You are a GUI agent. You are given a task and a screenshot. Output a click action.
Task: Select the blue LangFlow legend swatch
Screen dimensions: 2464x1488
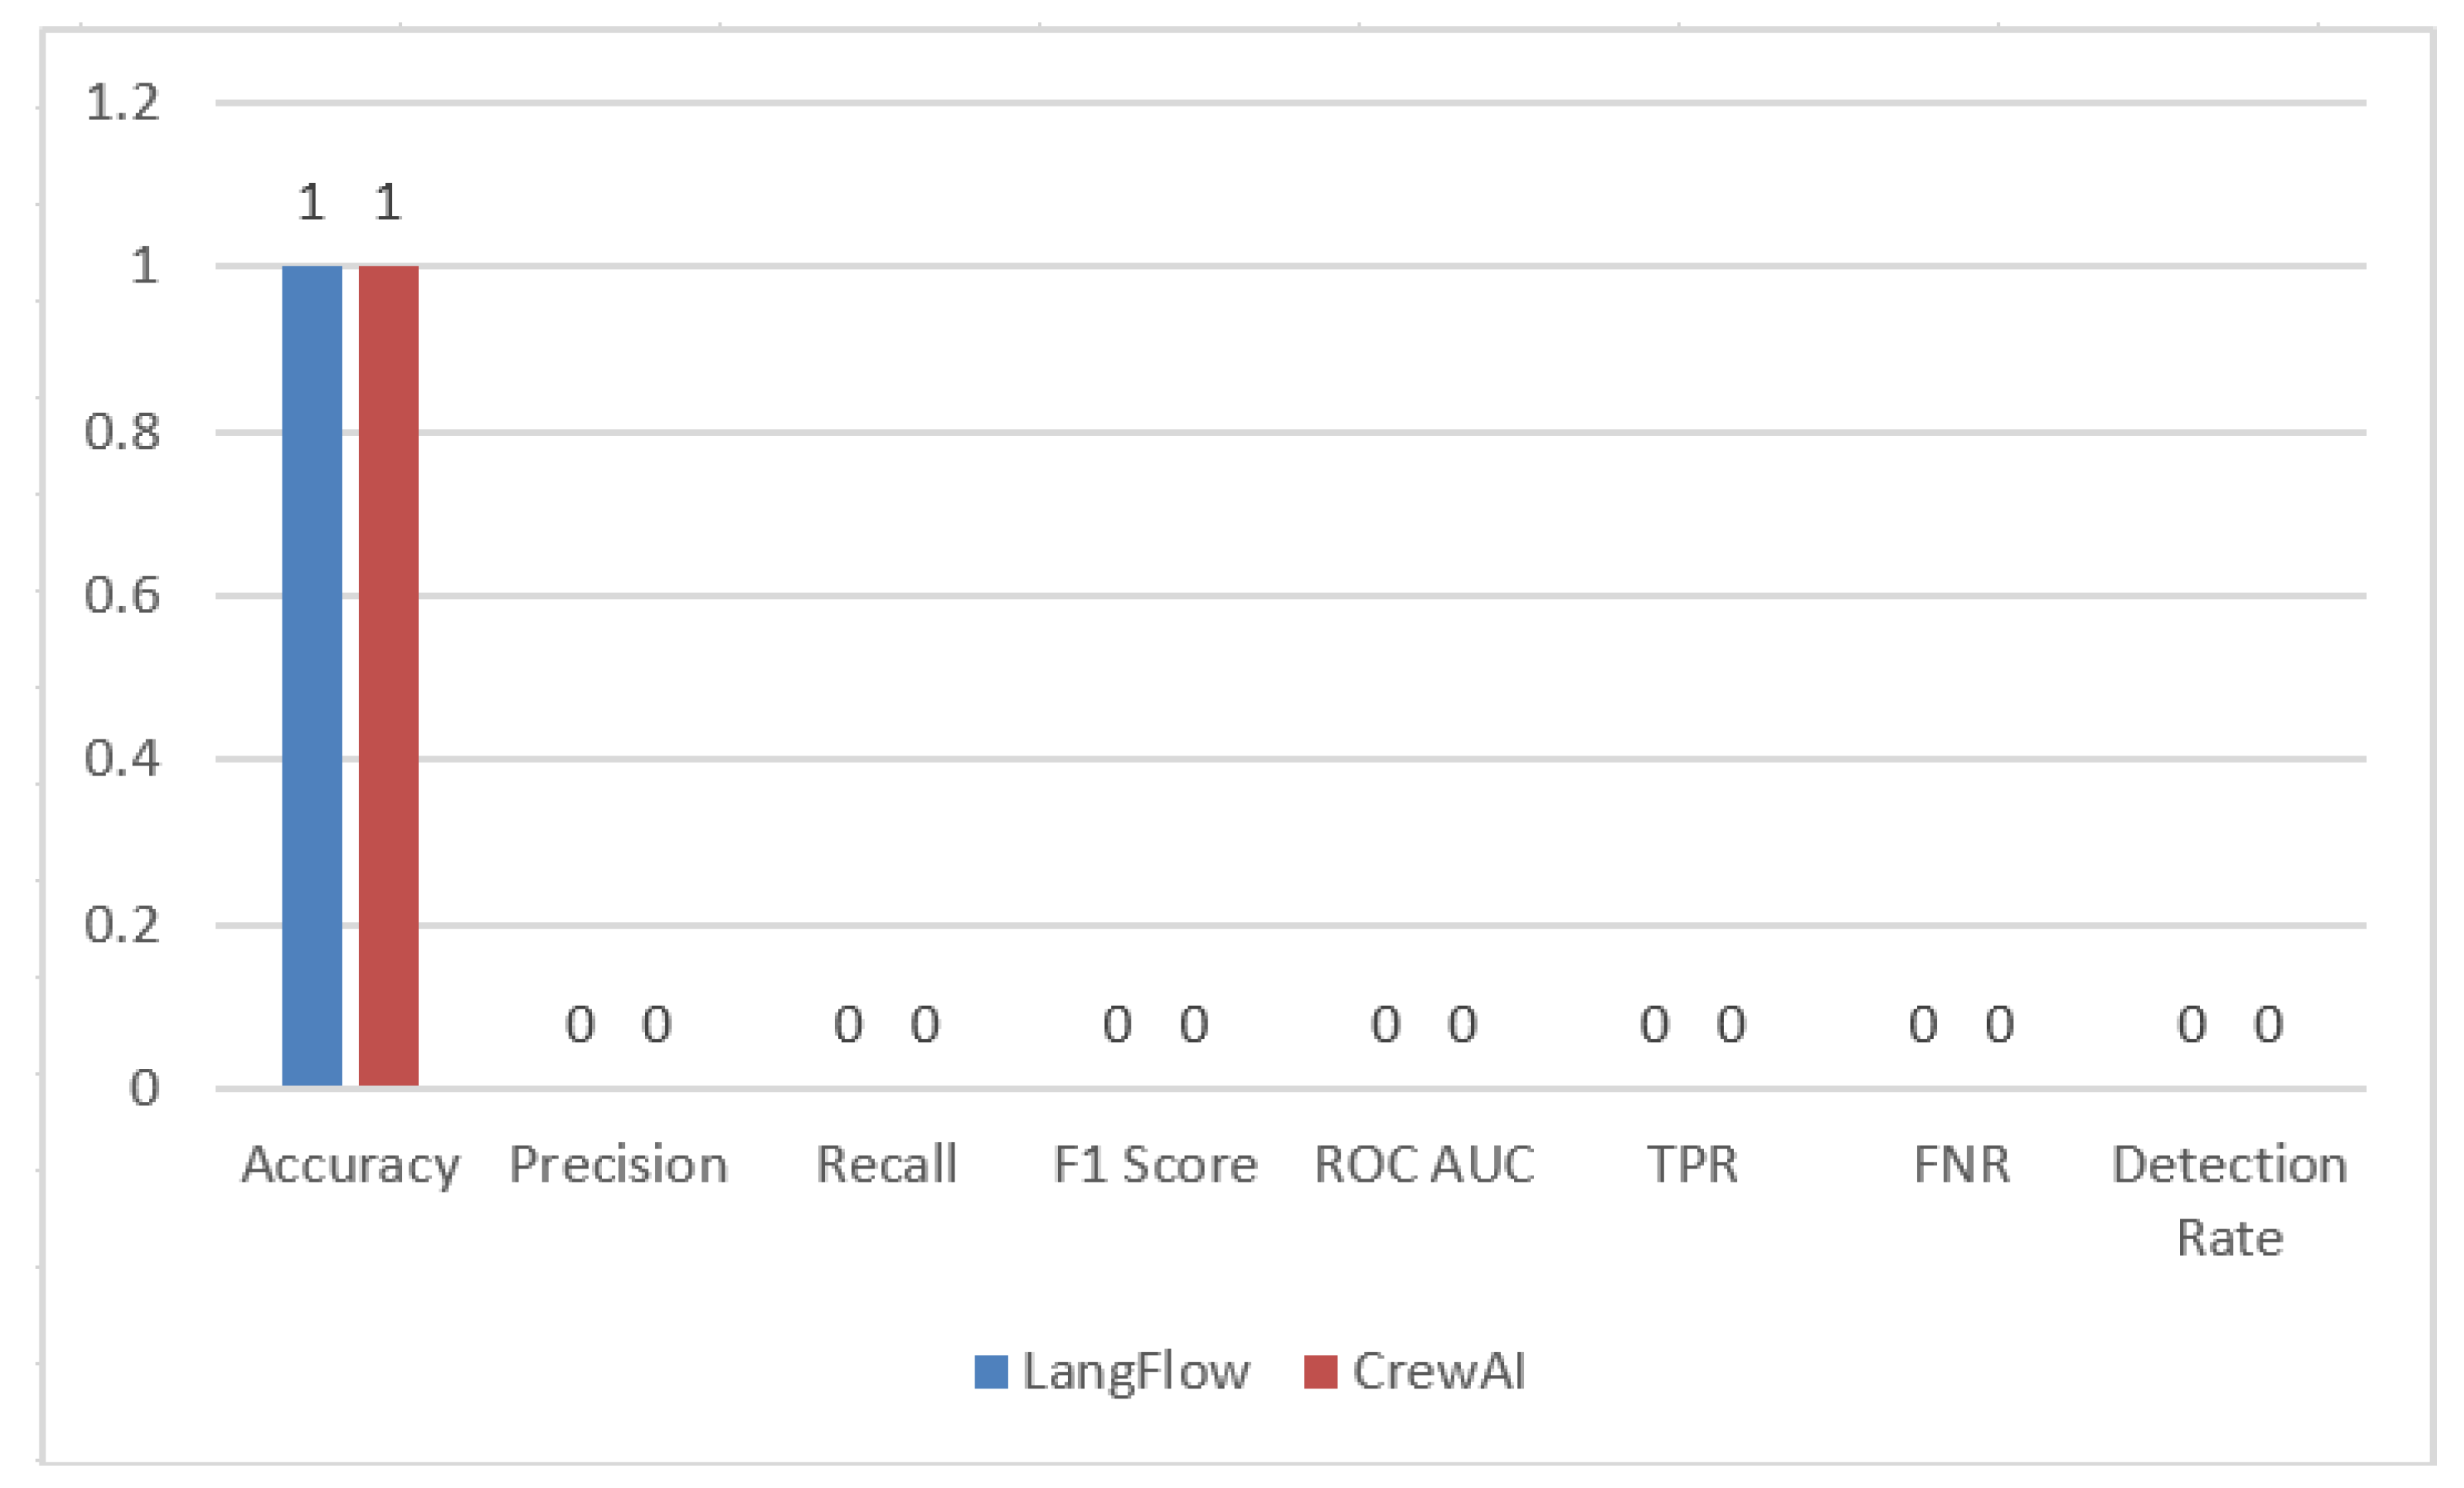pyautogui.click(x=990, y=1371)
